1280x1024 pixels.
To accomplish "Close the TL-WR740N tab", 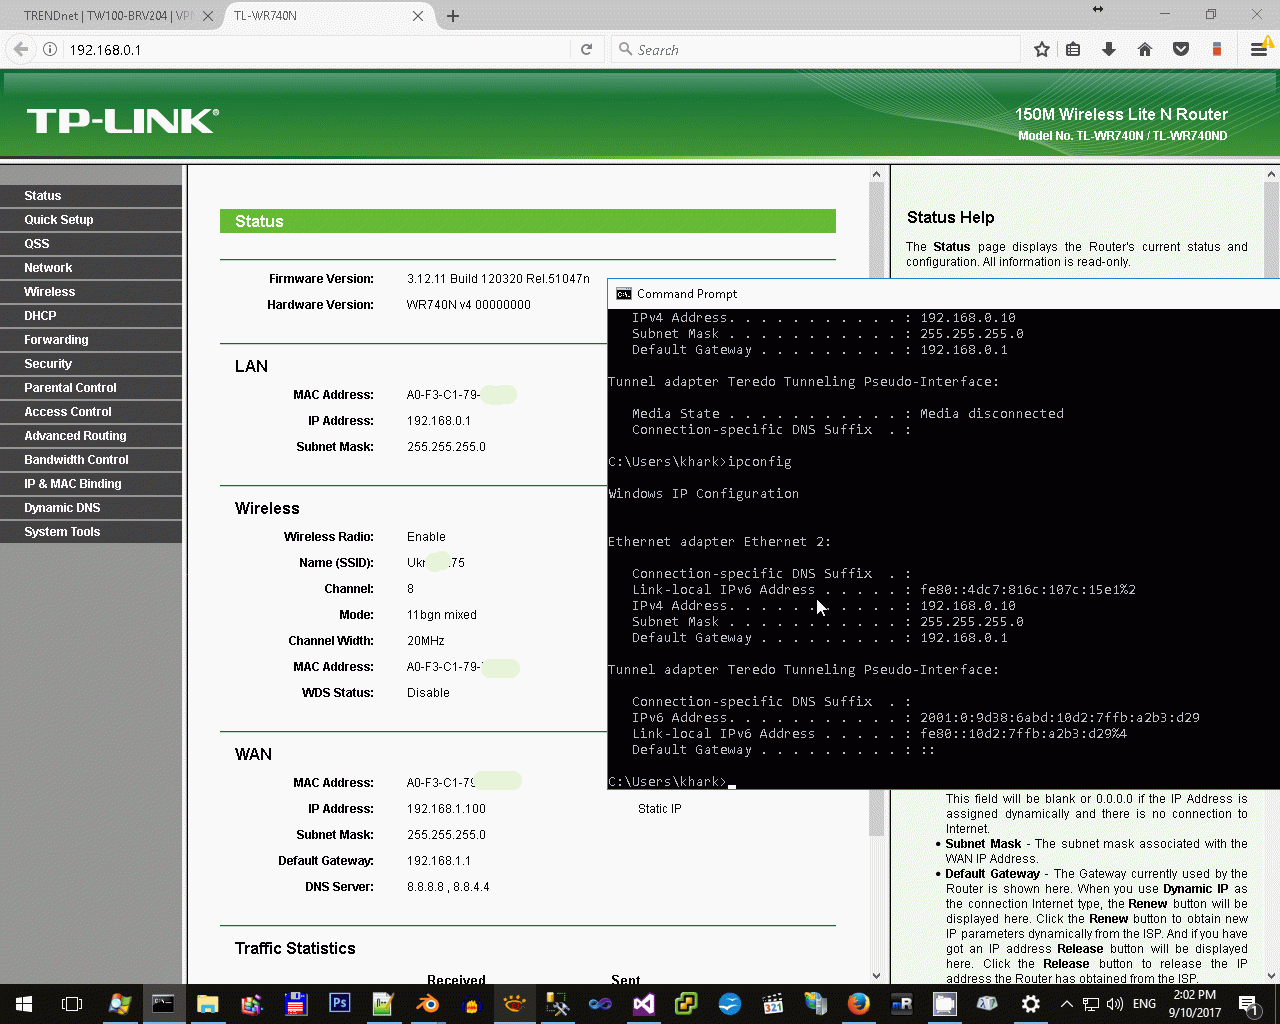I will tap(418, 16).
